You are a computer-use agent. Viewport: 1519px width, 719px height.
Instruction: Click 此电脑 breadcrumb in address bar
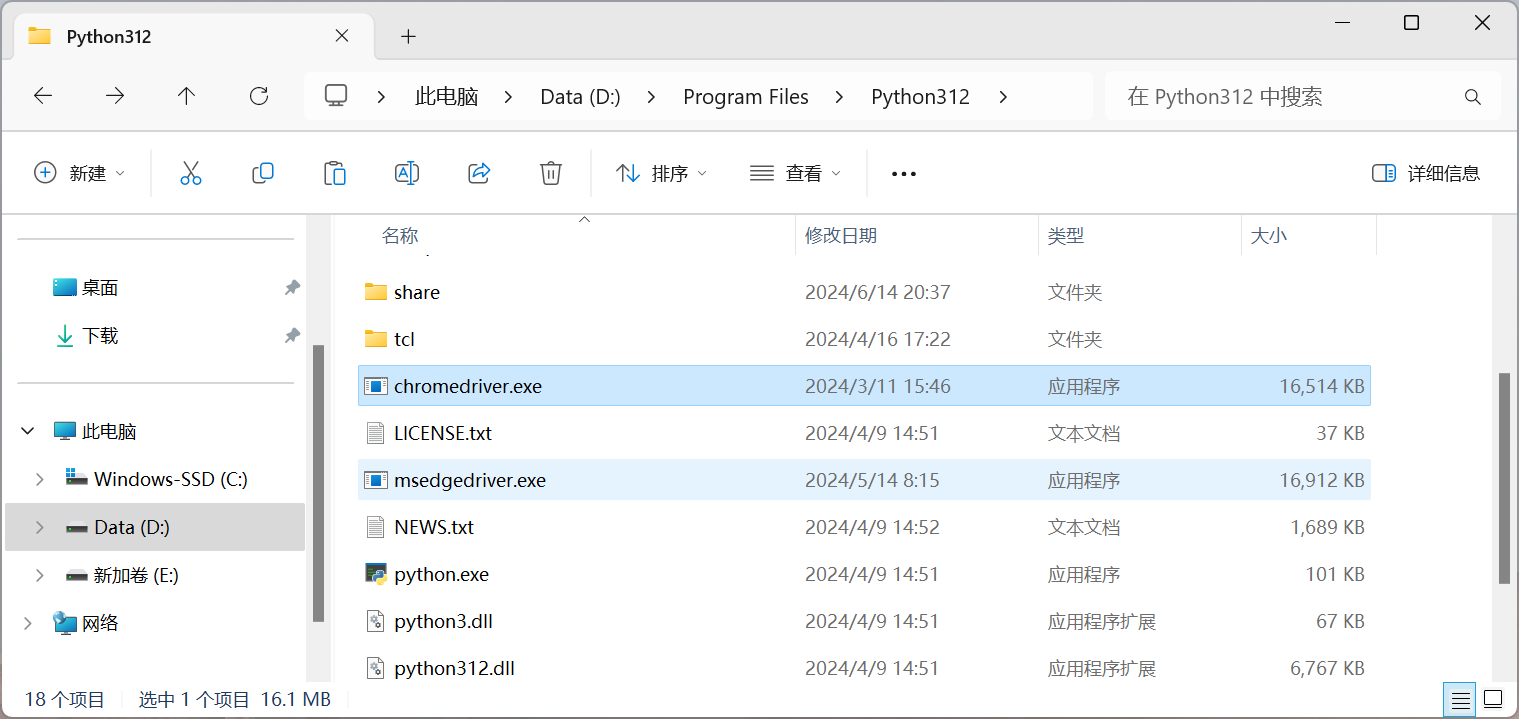point(447,97)
